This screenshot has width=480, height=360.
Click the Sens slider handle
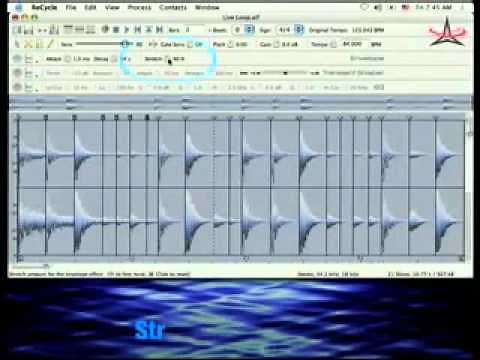[x=125, y=44]
